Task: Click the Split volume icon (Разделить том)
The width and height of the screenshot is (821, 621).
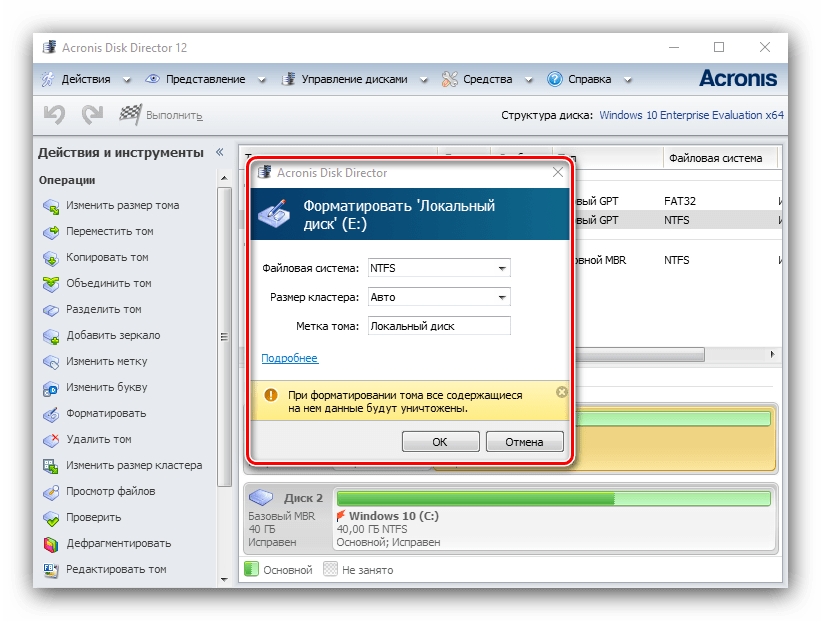Action: [x=51, y=310]
